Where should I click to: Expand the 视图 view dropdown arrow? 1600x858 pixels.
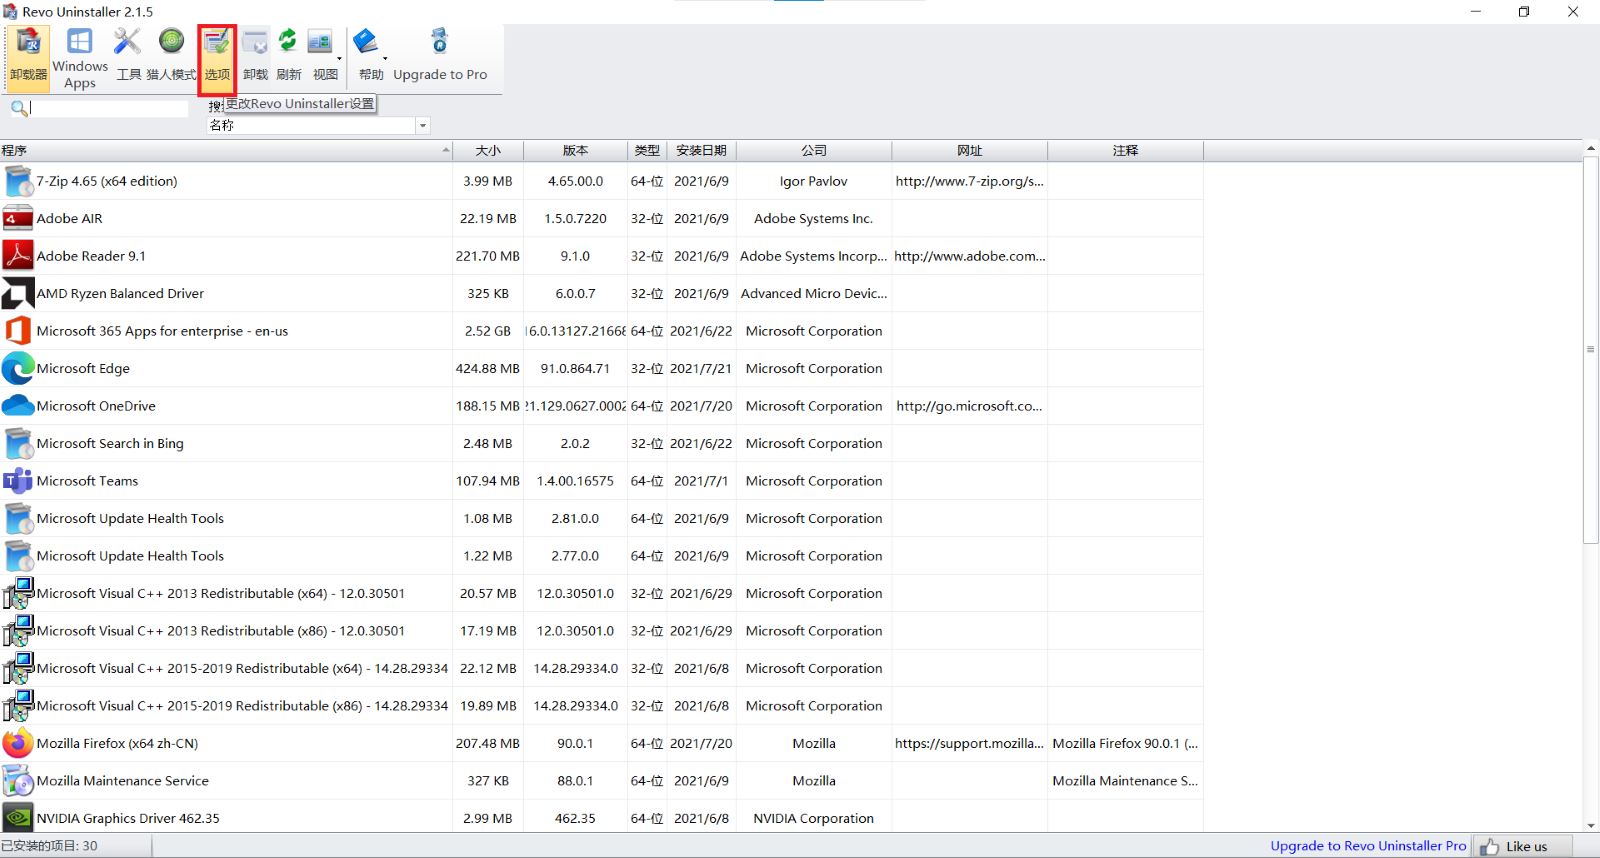[340, 58]
